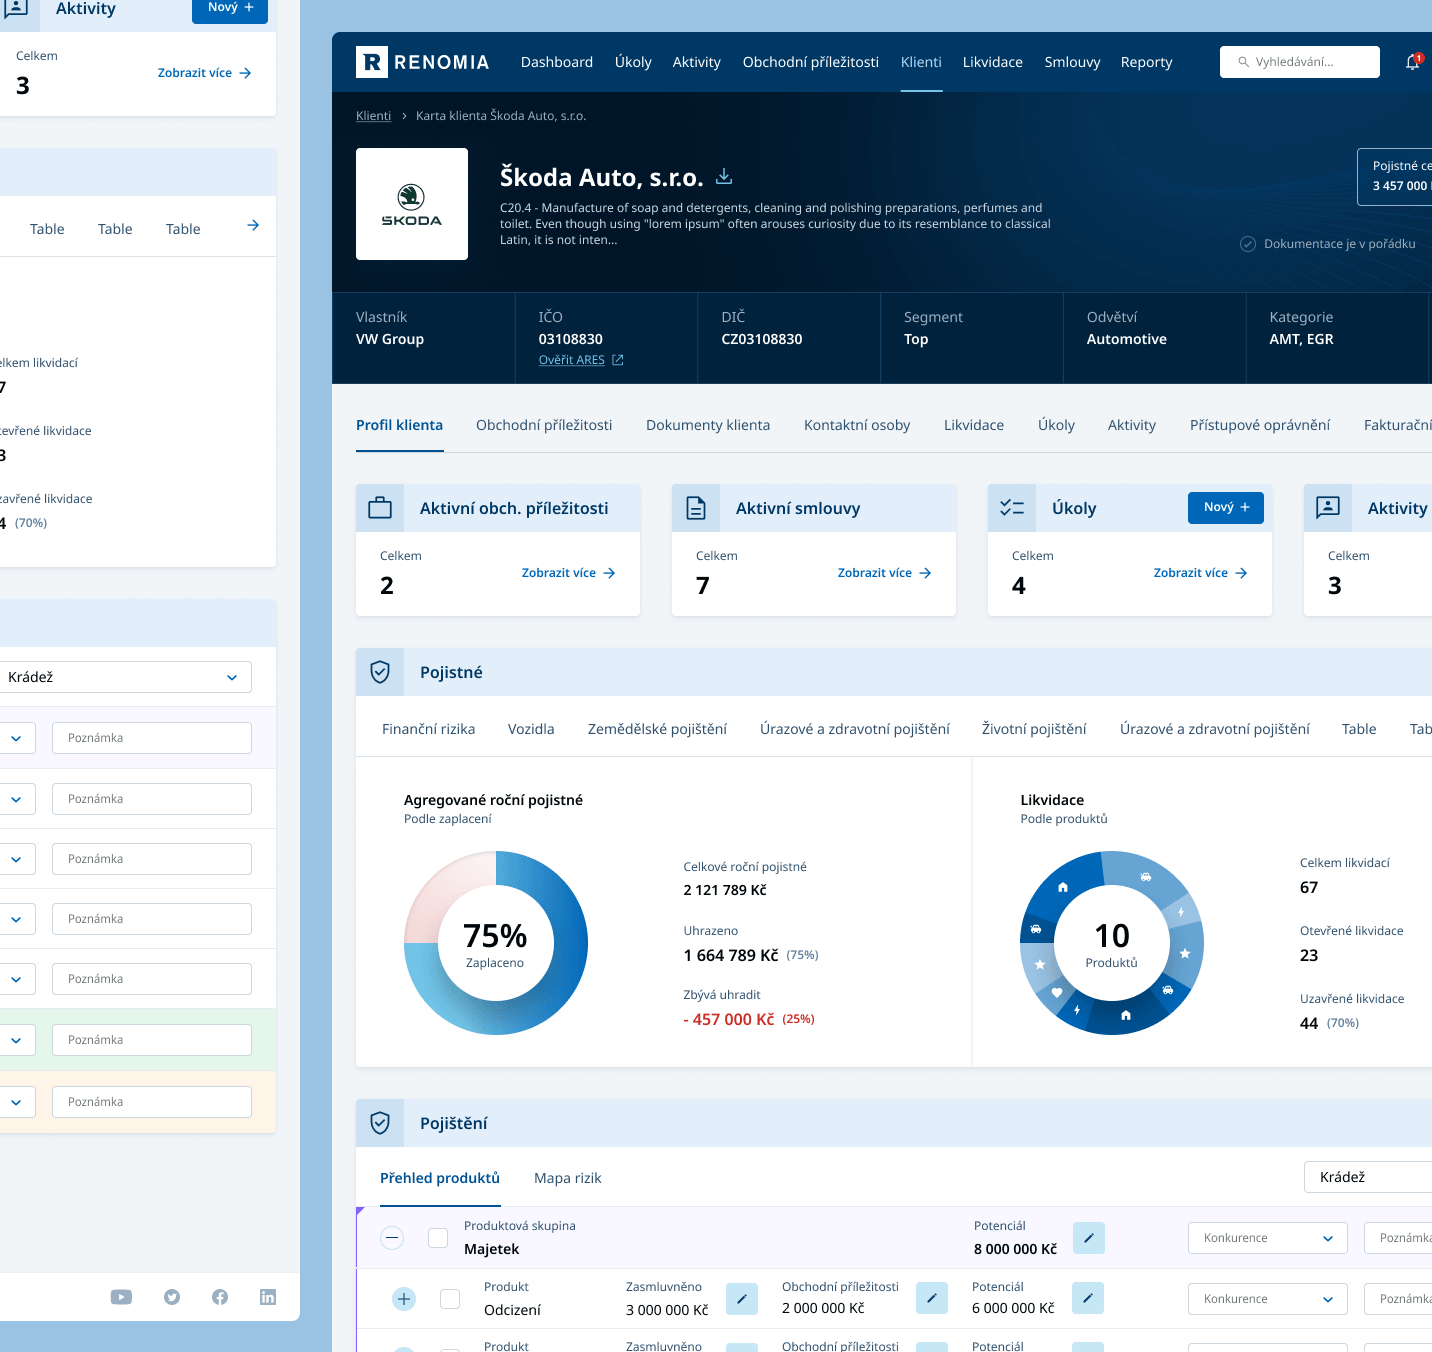1432x1352 pixels.
Task: Click Zobrazit více on Aktivní smlouvy
Action: coord(885,573)
